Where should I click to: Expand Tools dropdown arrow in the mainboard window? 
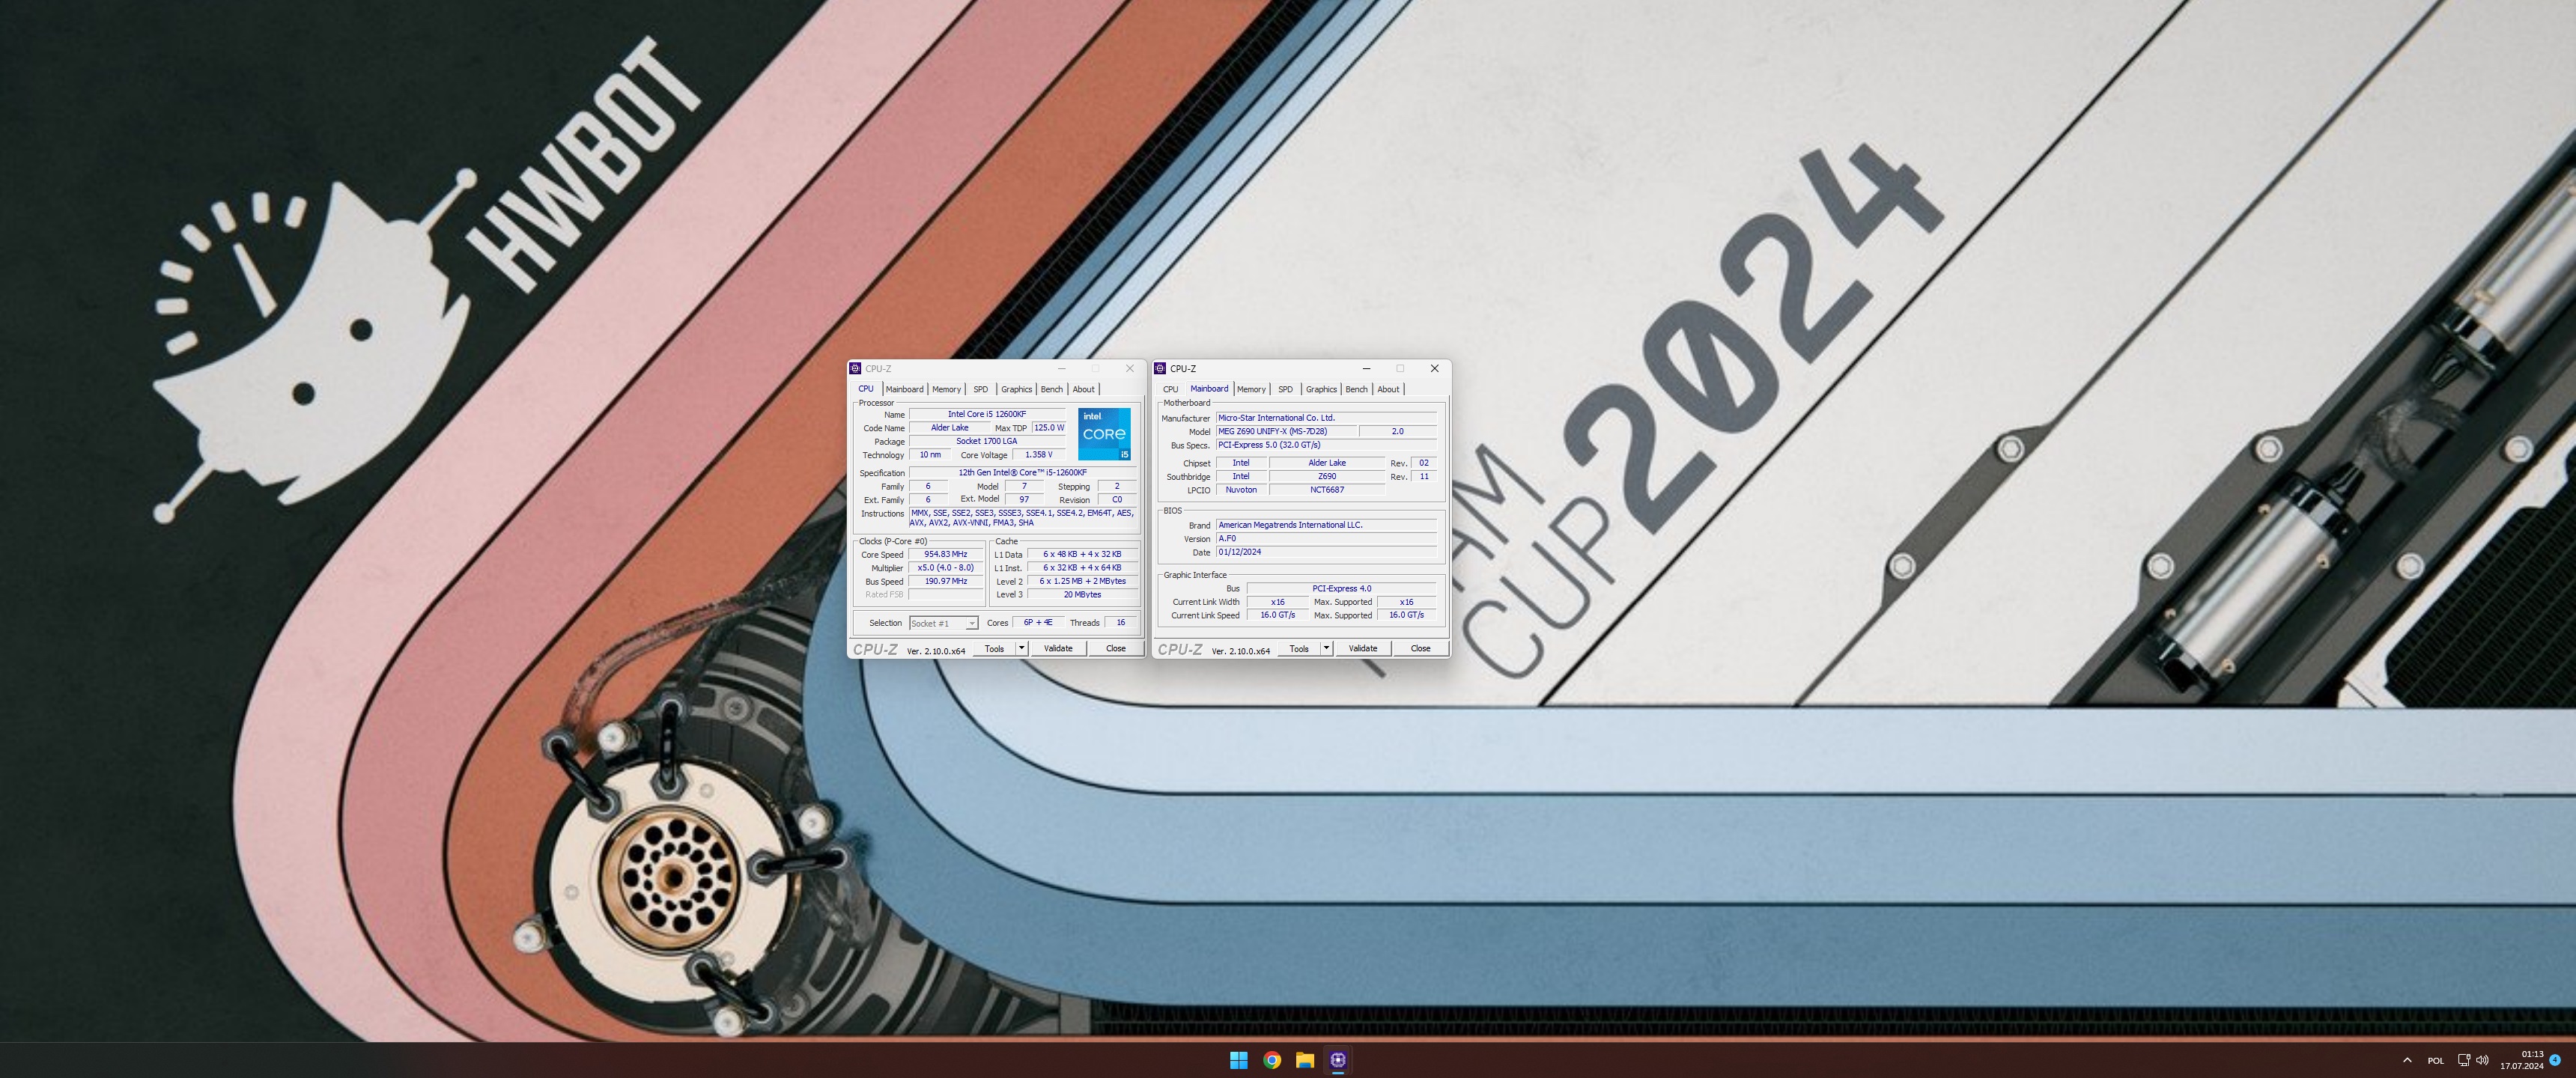tap(1327, 649)
